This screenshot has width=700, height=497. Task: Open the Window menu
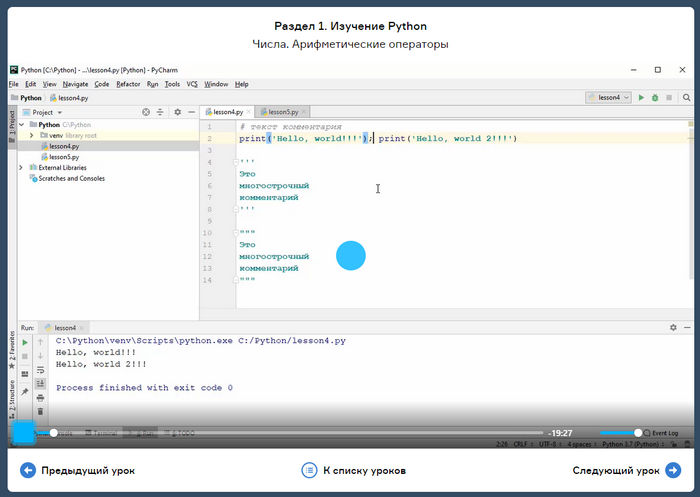tap(216, 84)
